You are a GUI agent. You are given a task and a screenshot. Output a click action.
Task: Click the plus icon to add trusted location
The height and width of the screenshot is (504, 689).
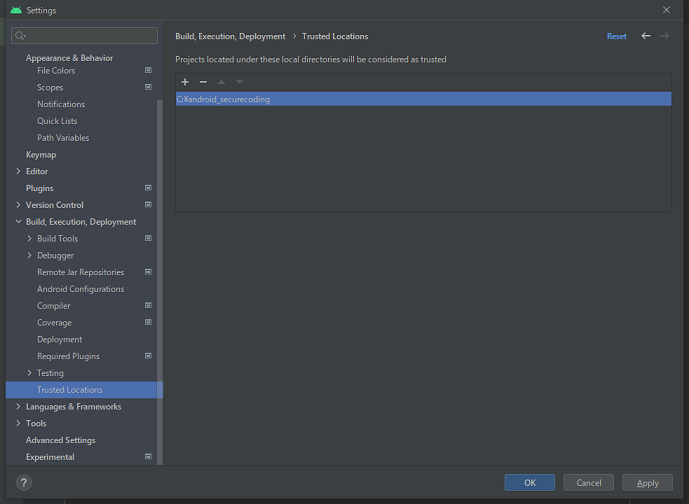[x=185, y=82]
